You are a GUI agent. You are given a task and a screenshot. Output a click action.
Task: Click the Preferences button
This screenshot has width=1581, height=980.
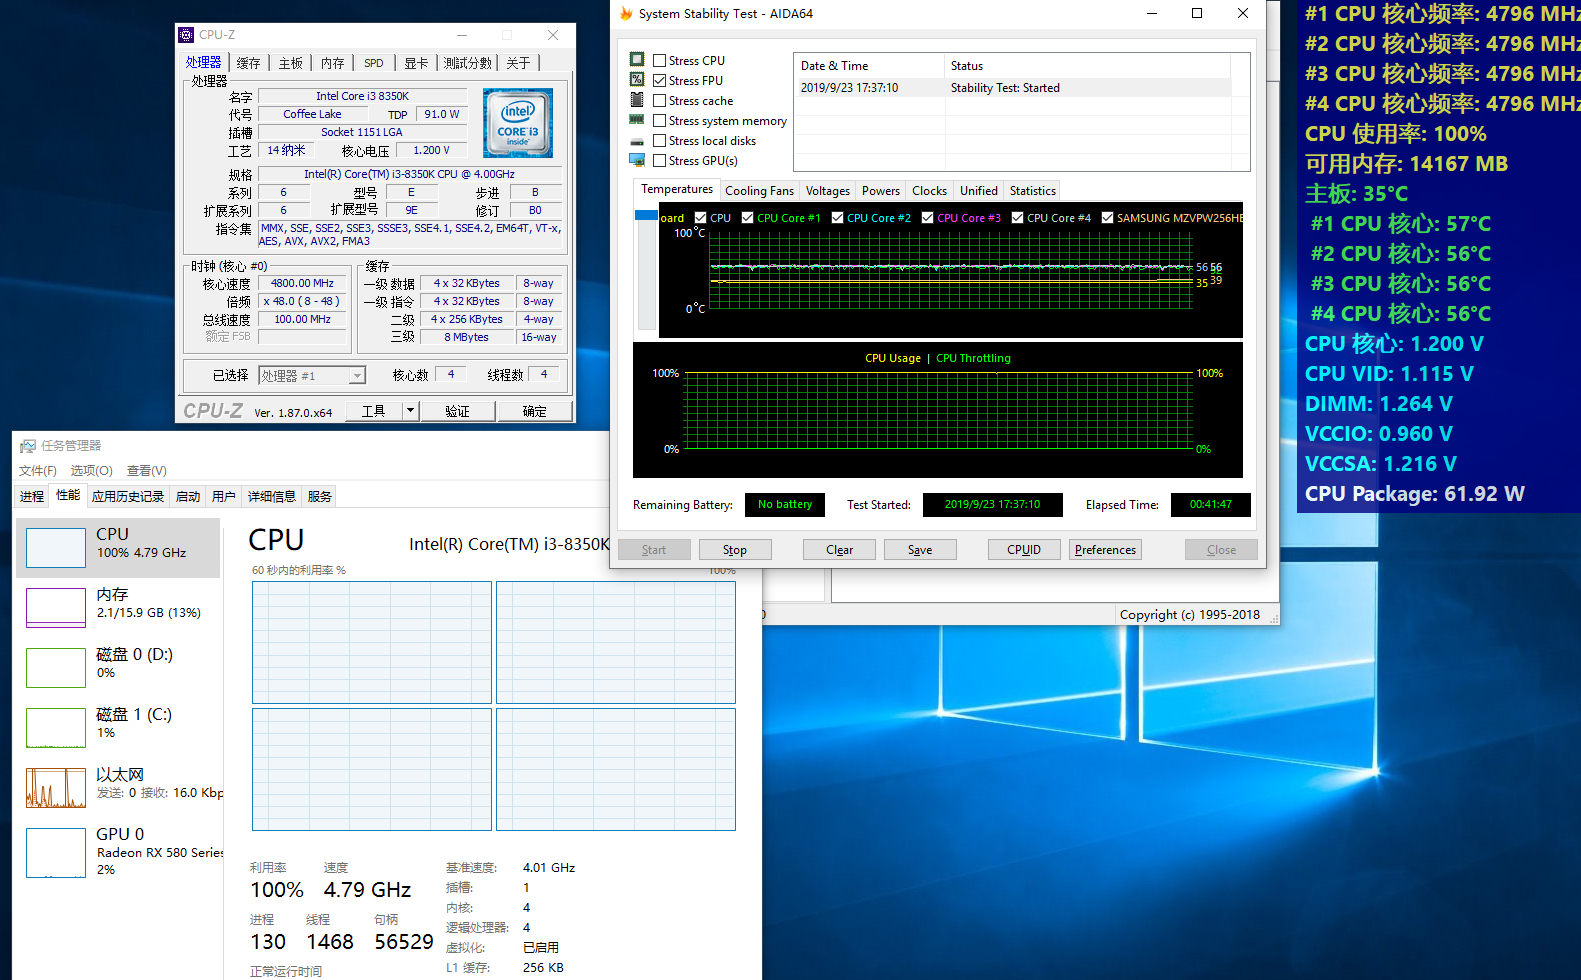point(1105,550)
